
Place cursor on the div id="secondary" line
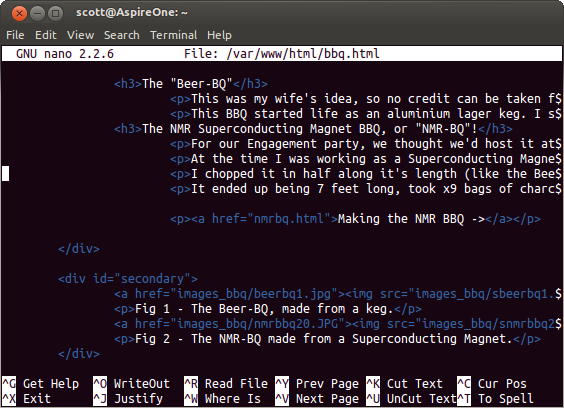point(128,279)
